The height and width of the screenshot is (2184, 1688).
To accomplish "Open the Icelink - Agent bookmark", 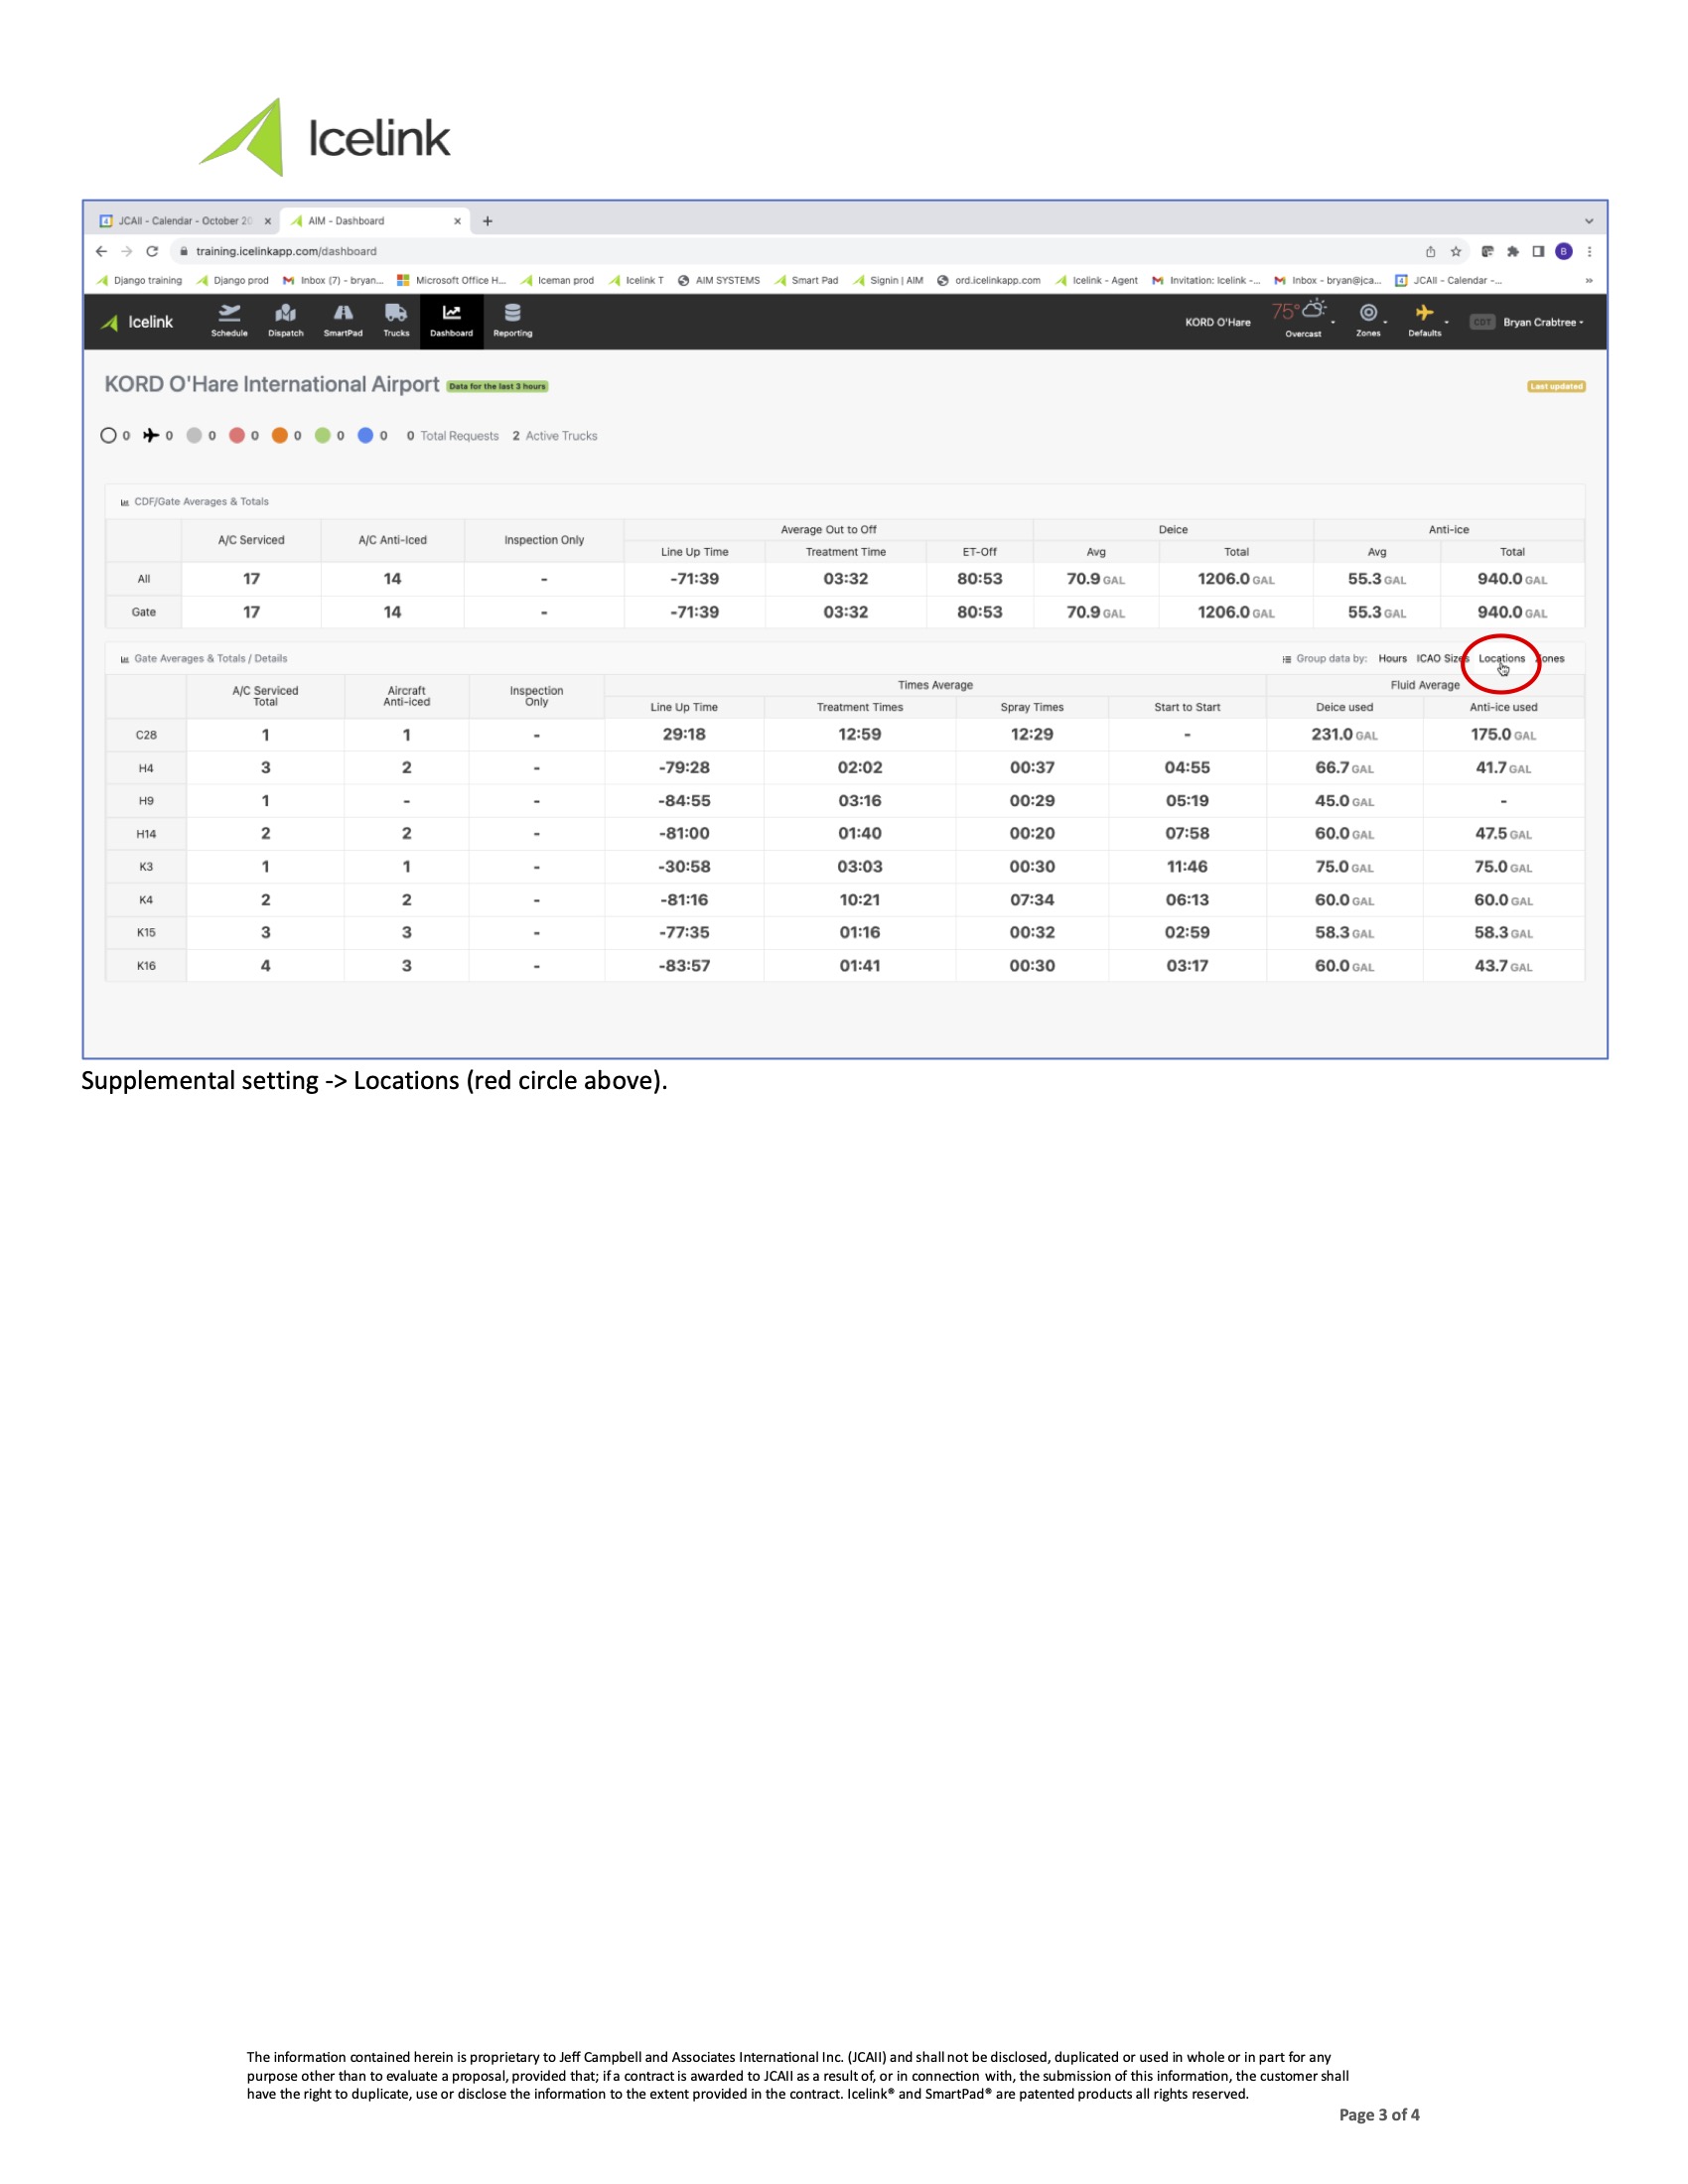I will tap(1097, 281).
